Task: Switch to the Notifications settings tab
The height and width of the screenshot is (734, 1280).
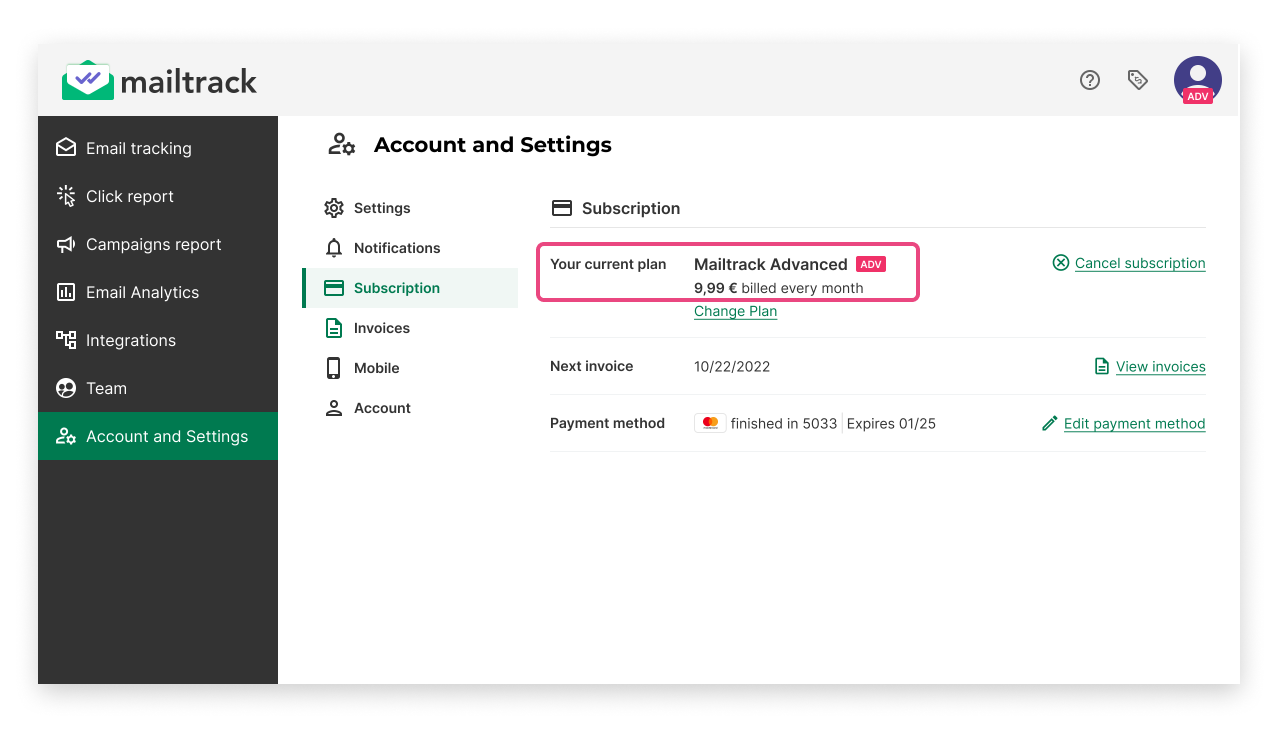Action: click(x=396, y=248)
